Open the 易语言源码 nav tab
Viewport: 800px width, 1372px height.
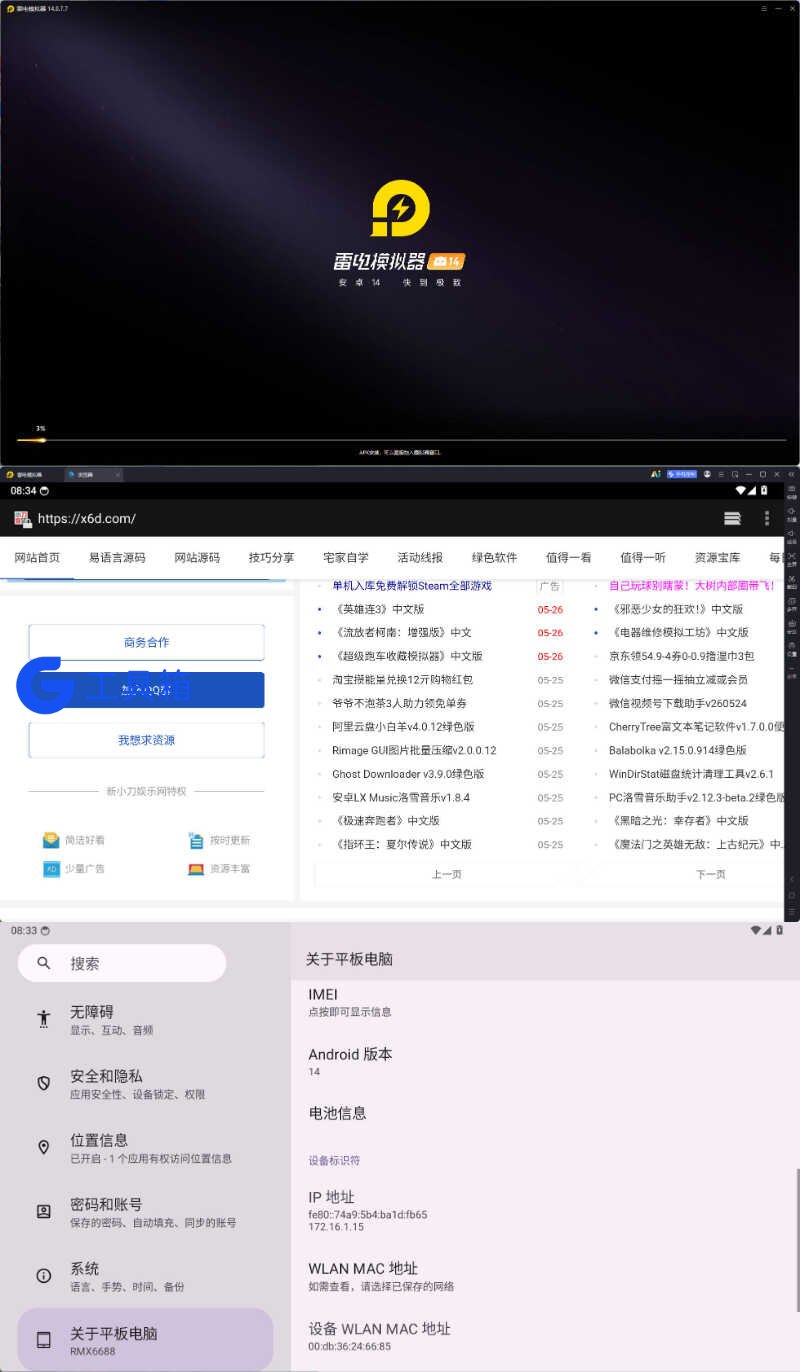tap(117, 558)
